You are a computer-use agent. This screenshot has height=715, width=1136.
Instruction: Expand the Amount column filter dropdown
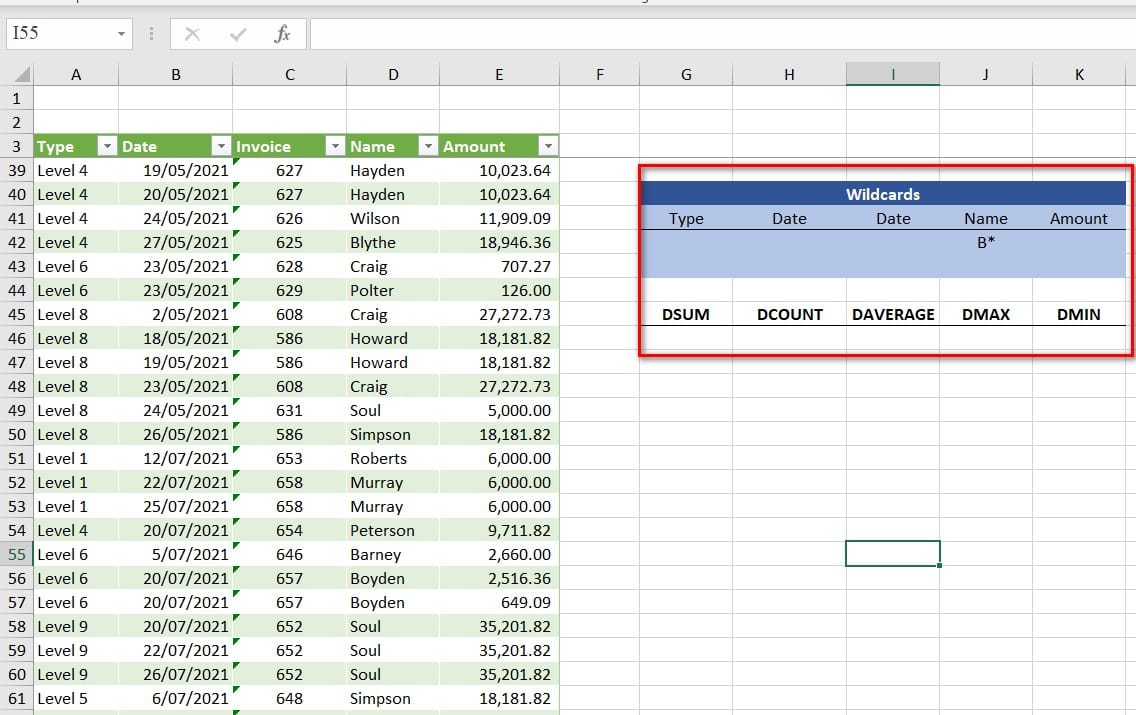(547, 146)
